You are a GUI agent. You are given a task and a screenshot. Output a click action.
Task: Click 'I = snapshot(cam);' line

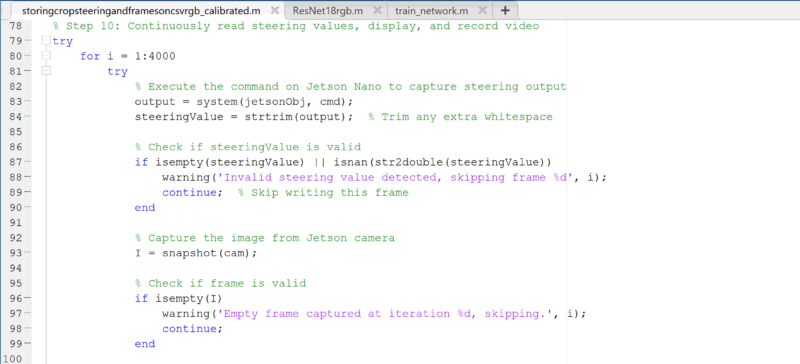pos(196,253)
